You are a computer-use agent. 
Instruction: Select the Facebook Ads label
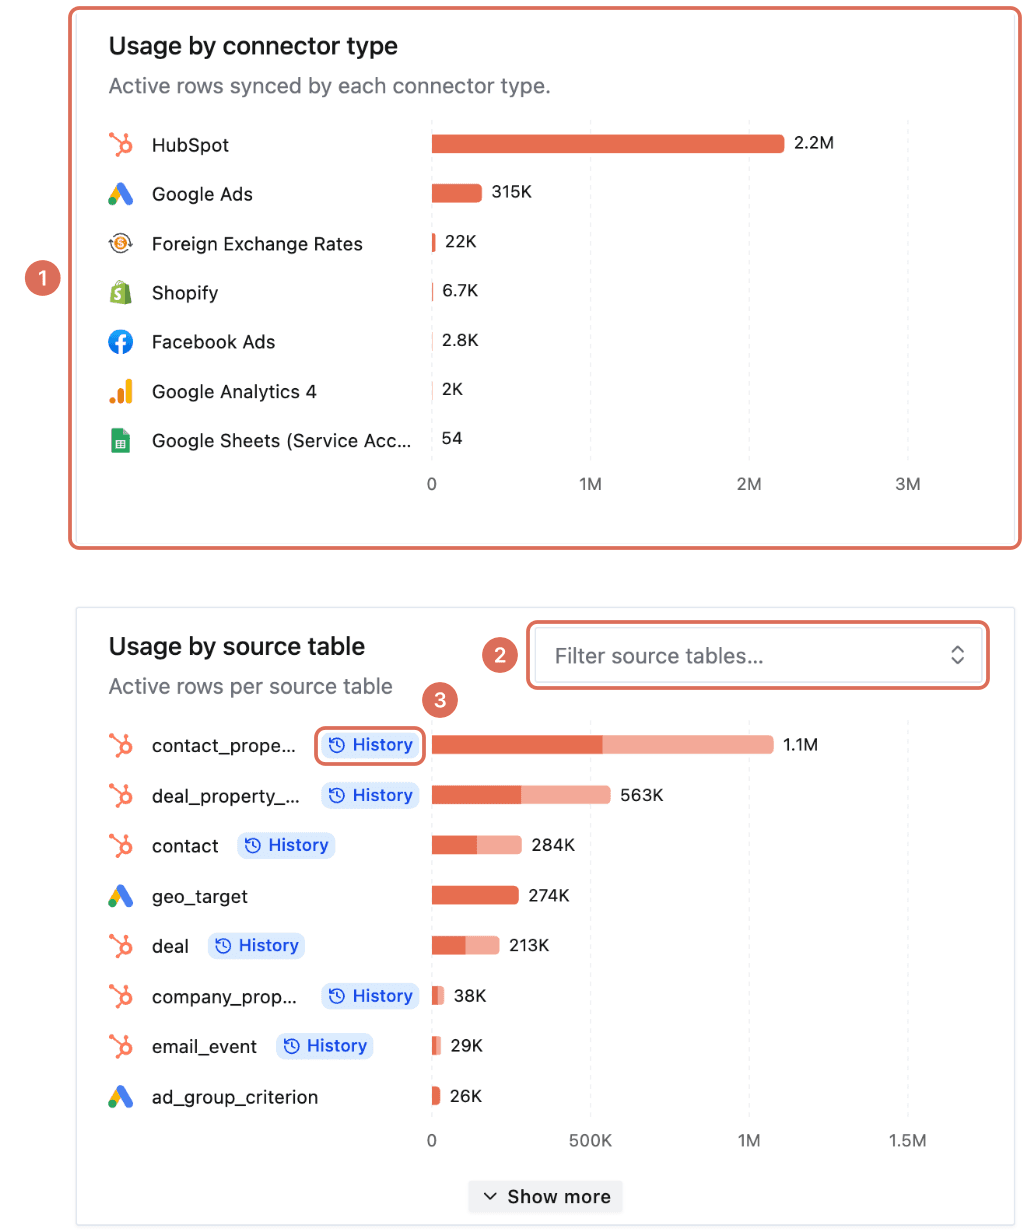(213, 342)
